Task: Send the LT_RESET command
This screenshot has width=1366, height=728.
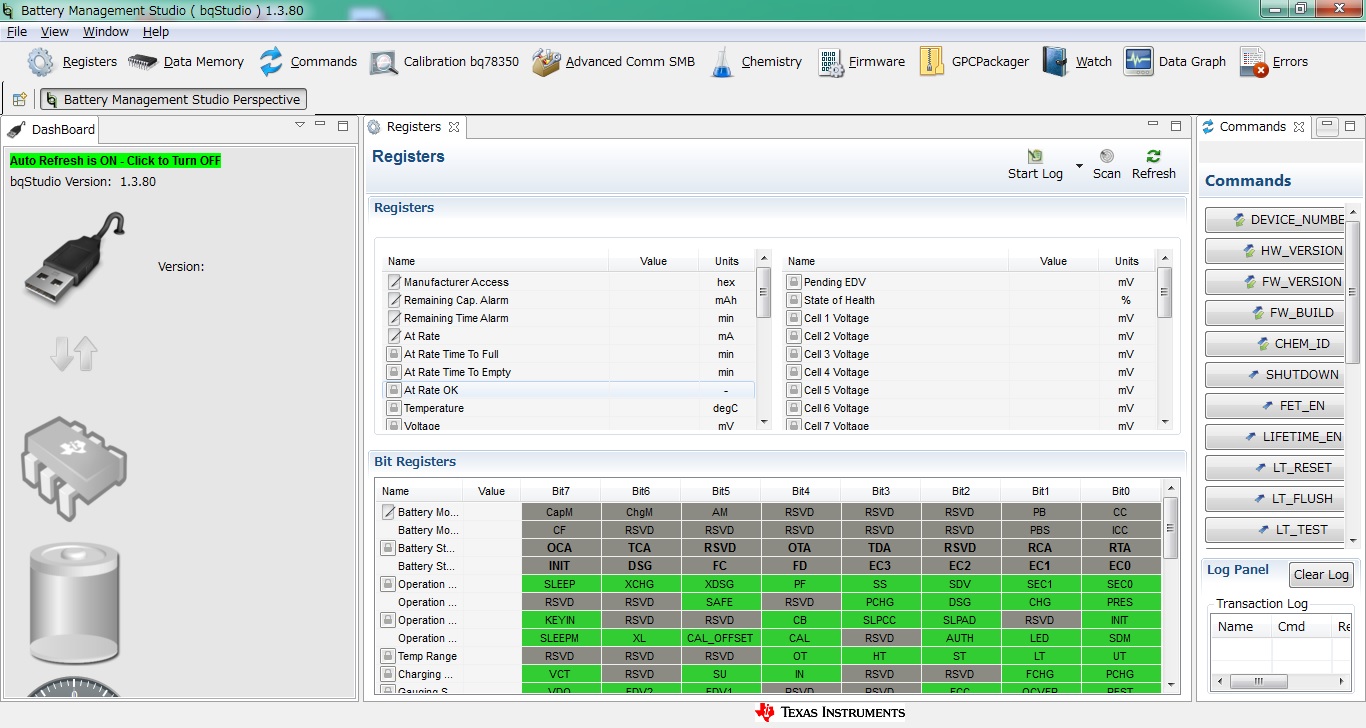Action: 1276,468
